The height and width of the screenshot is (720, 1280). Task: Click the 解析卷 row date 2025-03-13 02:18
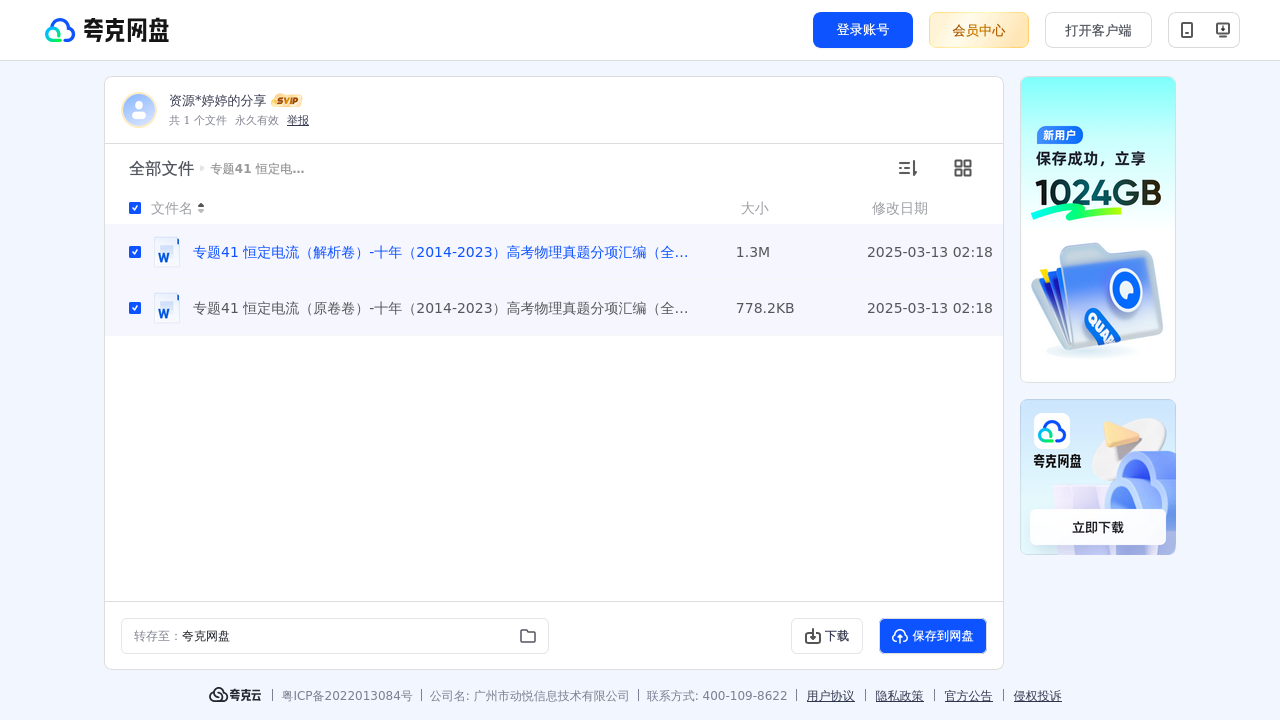click(930, 252)
